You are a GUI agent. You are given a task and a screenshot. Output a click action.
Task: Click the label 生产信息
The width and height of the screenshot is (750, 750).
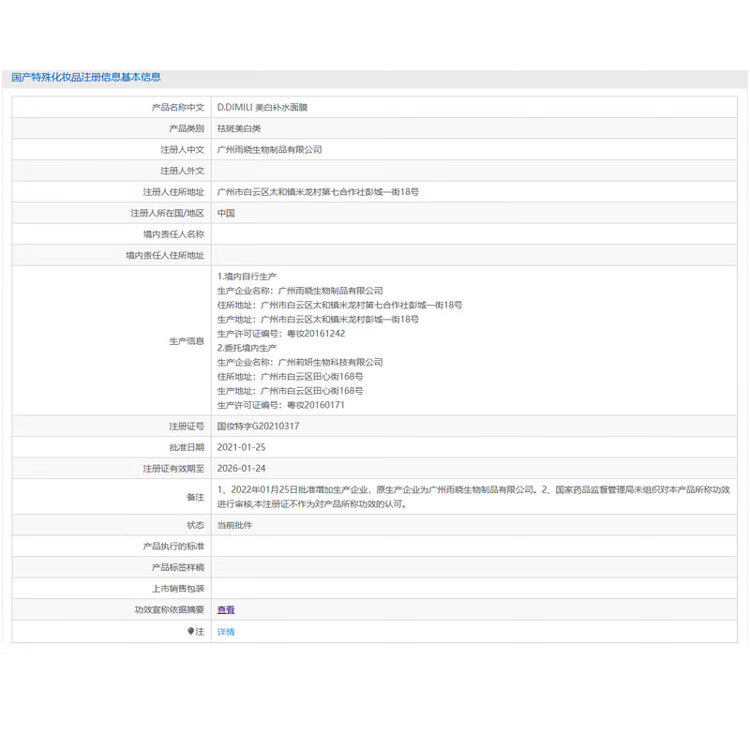187,341
